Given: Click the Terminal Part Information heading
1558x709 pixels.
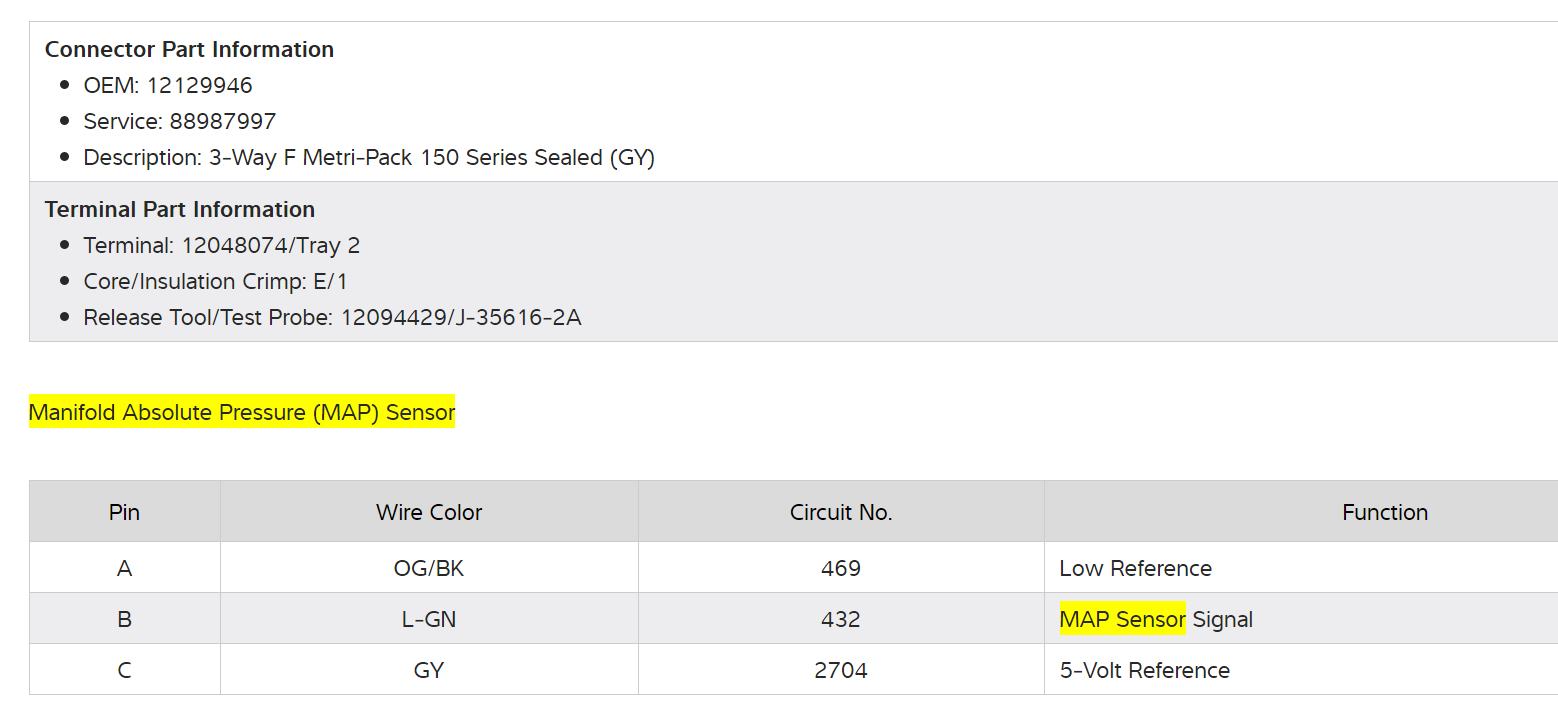Looking at the screenshot, I should tap(180, 210).
